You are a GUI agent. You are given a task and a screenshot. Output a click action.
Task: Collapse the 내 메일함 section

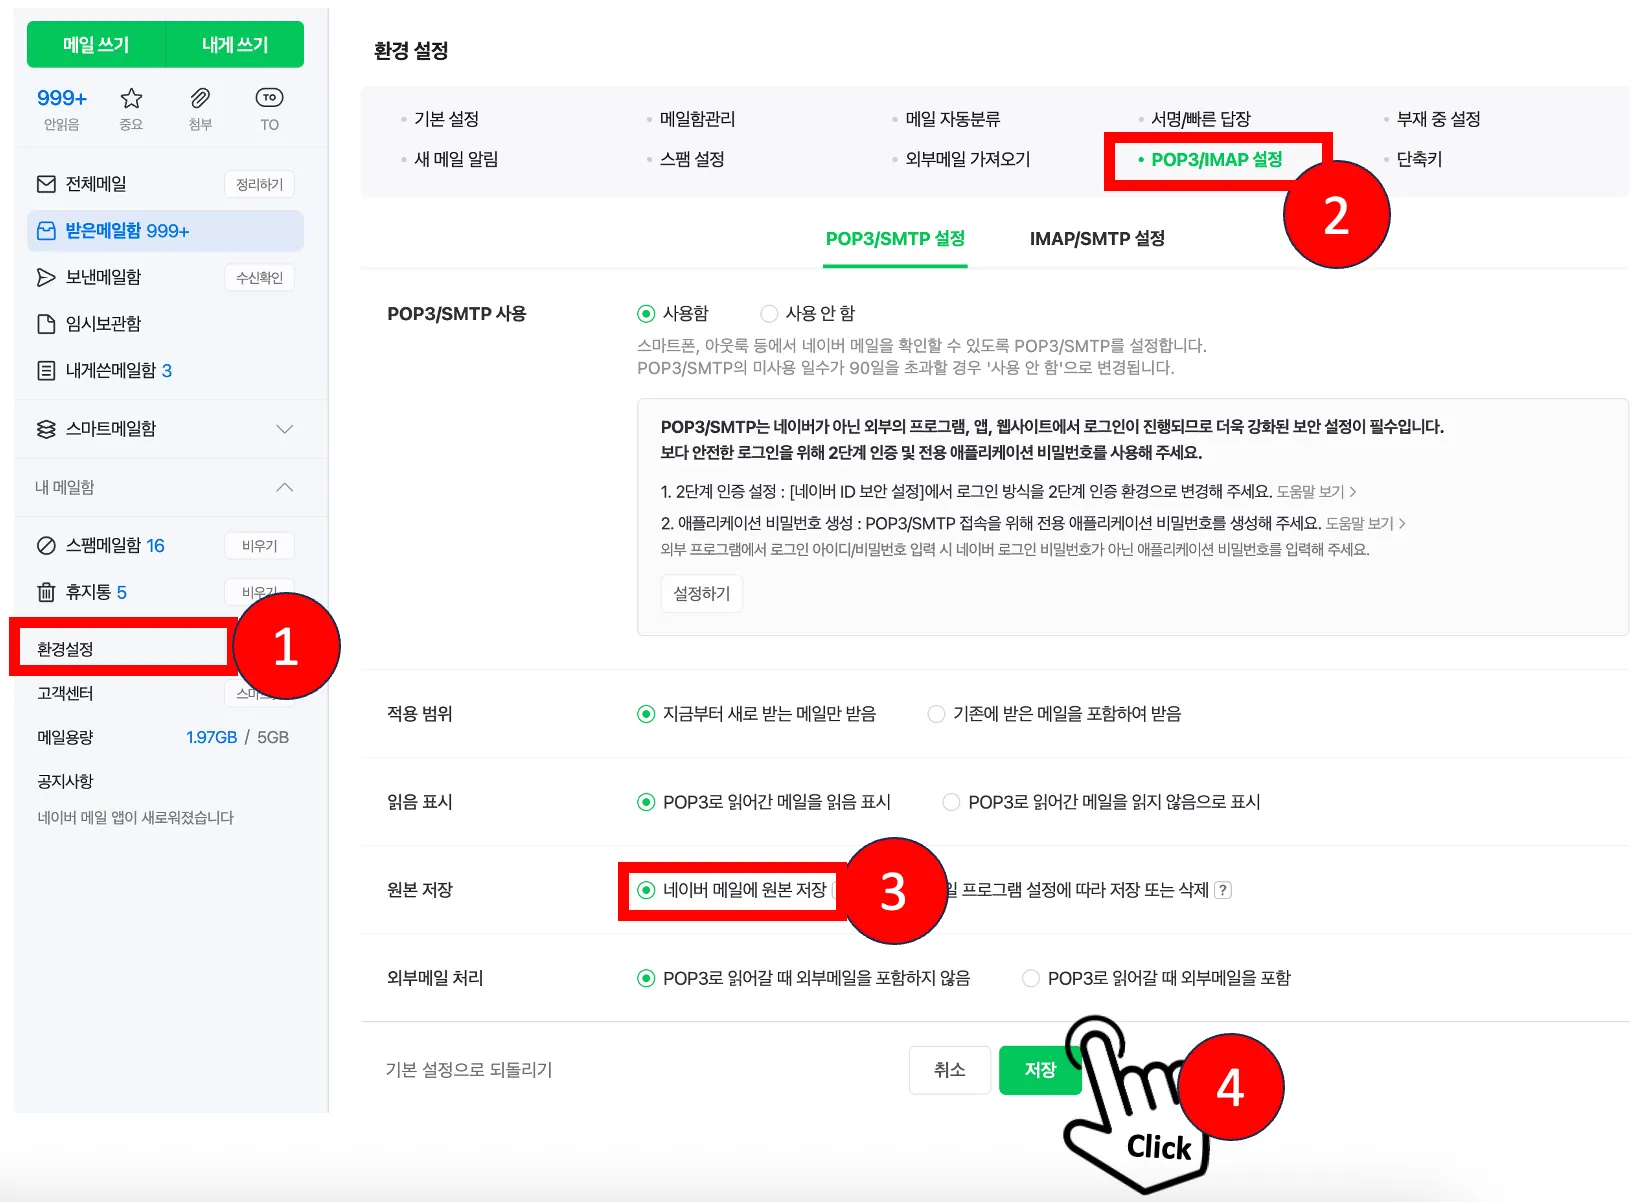(285, 487)
